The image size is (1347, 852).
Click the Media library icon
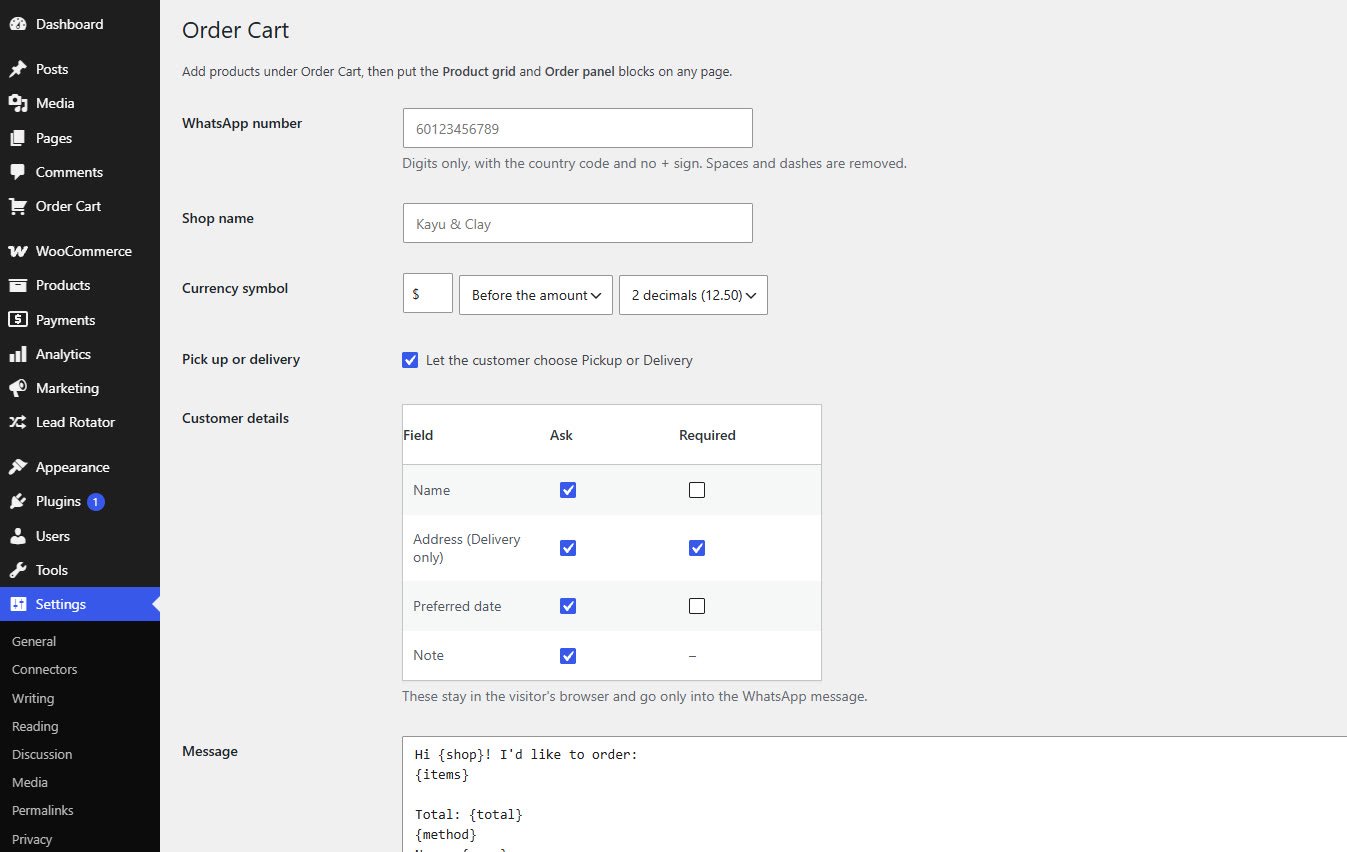click(x=18, y=103)
